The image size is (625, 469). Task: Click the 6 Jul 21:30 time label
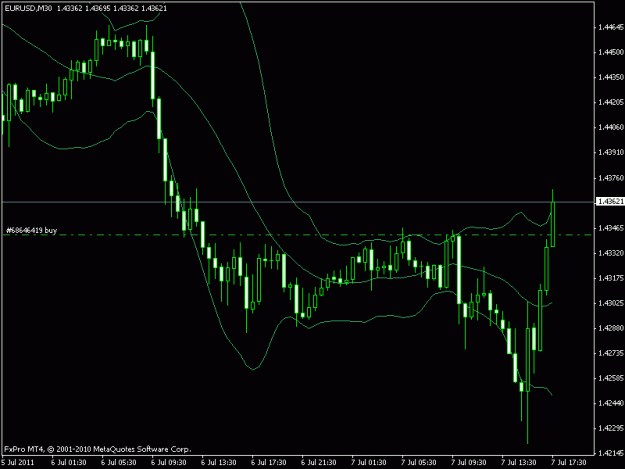tap(318, 463)
